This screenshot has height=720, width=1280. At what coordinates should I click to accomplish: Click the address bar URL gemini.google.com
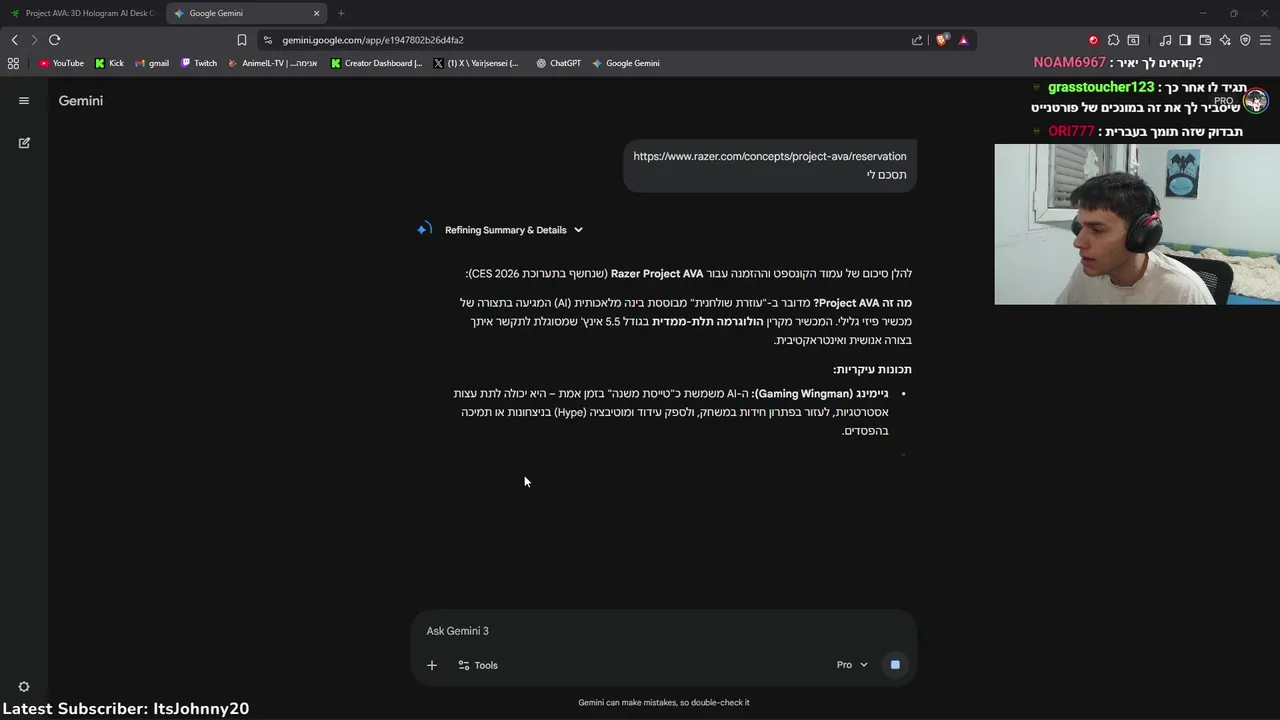coord(372,40)
